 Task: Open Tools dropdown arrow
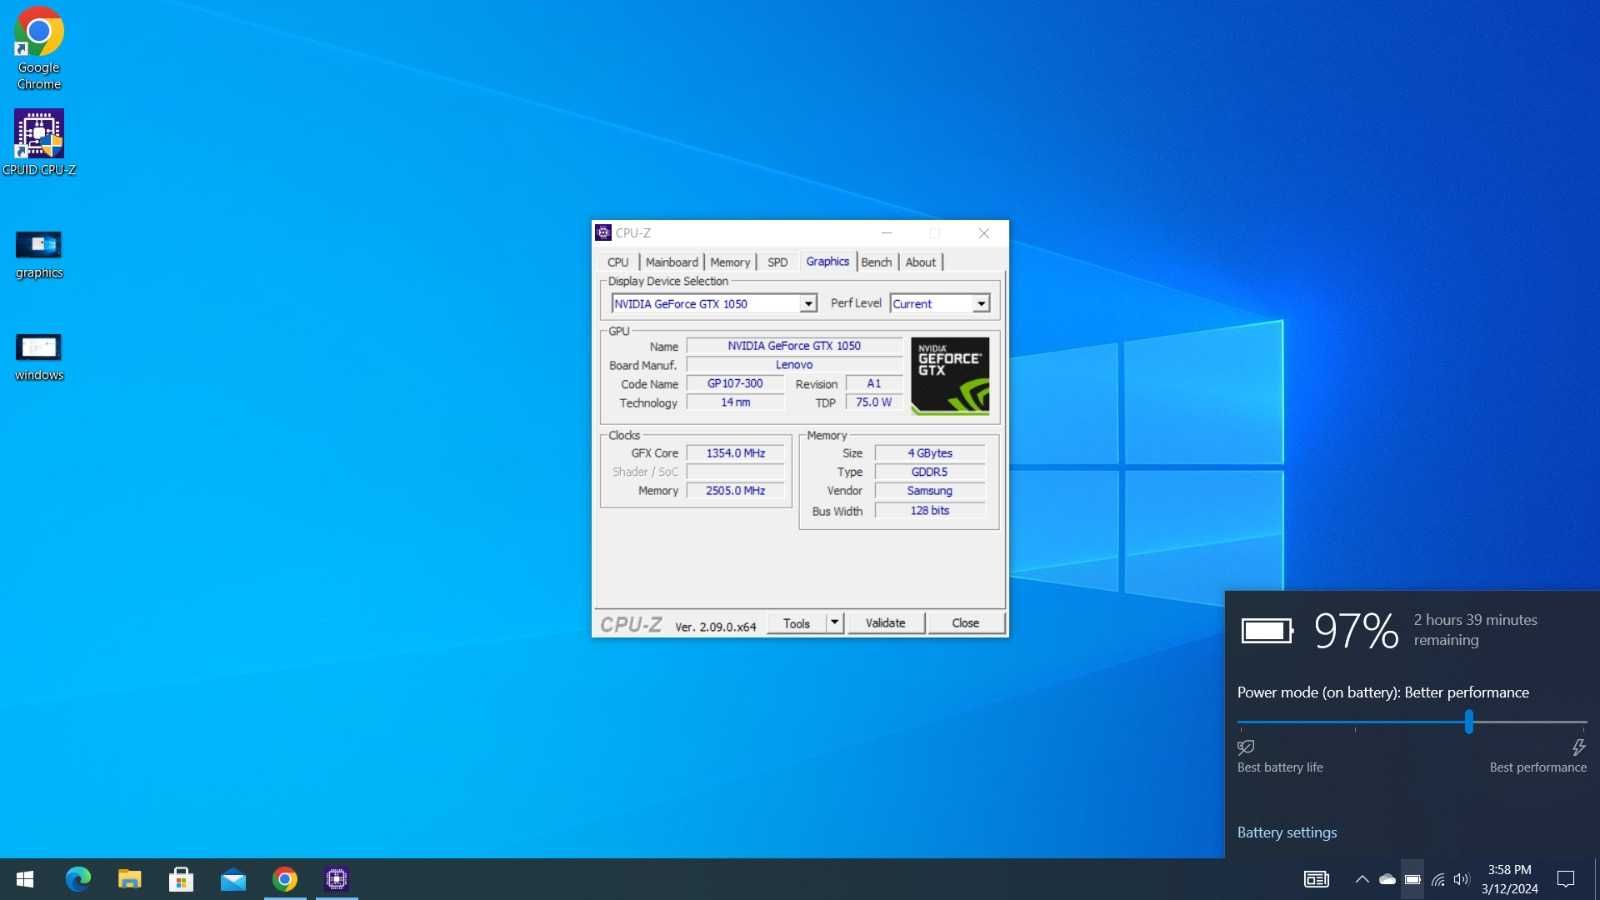pyautogui.click(x=835, y=623)
